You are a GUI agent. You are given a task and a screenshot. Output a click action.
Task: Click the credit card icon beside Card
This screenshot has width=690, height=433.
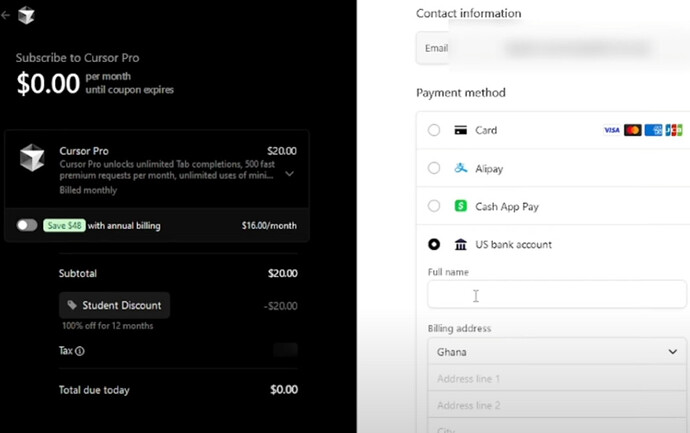tap(461, 130)
